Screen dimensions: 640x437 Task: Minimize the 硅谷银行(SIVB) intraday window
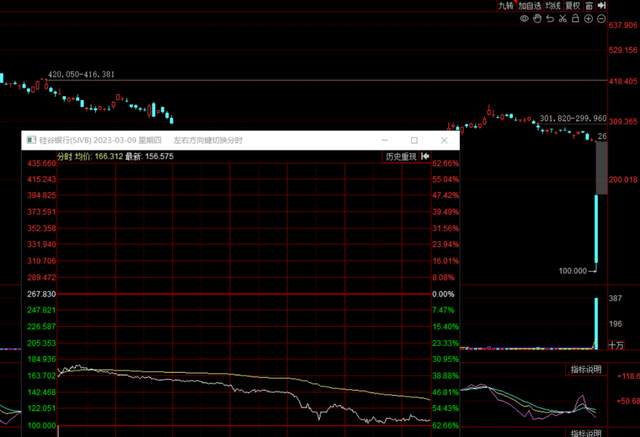[384, 140]
